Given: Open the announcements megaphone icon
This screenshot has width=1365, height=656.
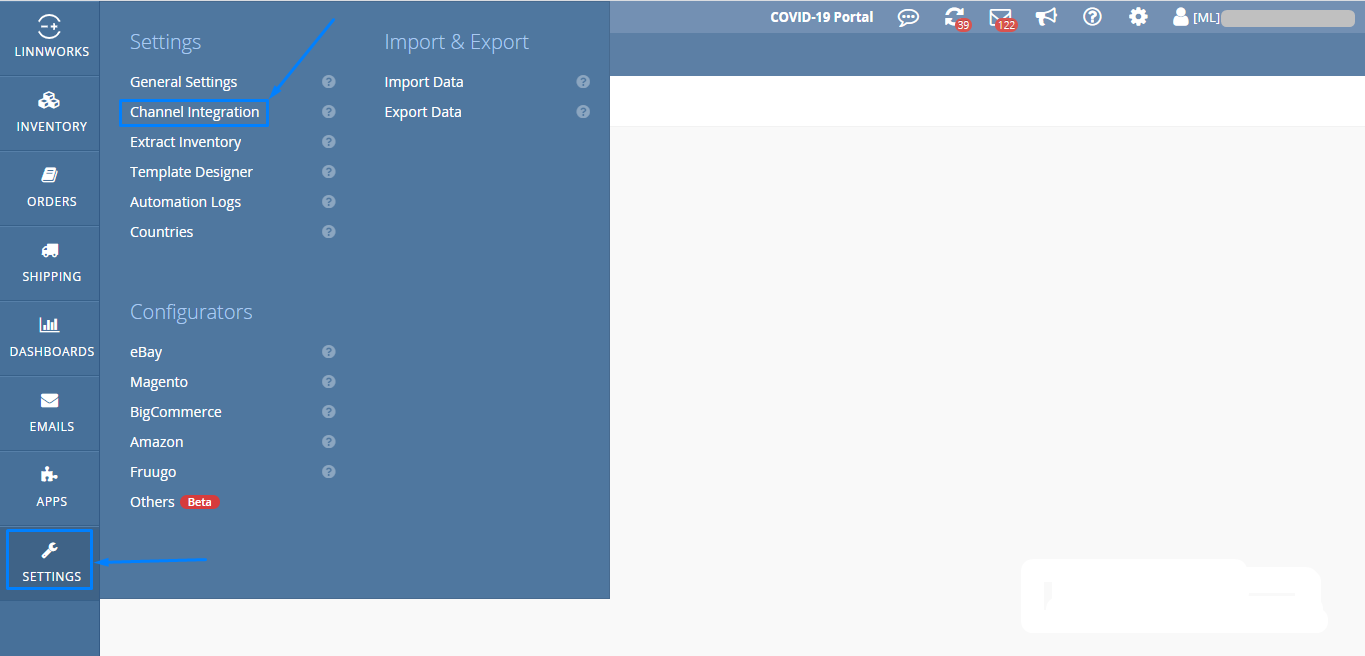Looking at the screenshot, I should coord(1046,17).
